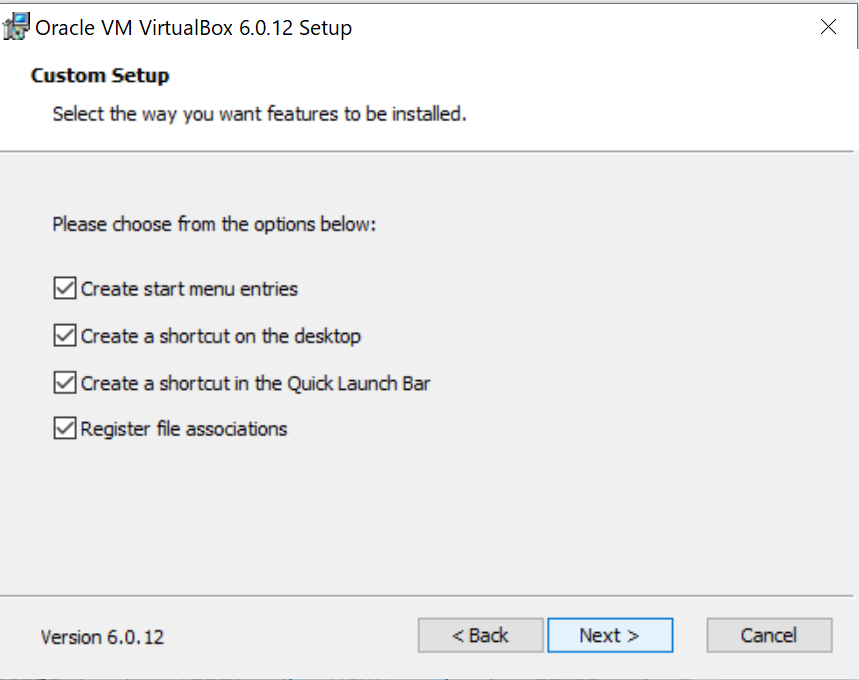Click the VirtualBox installer icon in title bar
Screen dimensions: 859x680
point(16,27)
